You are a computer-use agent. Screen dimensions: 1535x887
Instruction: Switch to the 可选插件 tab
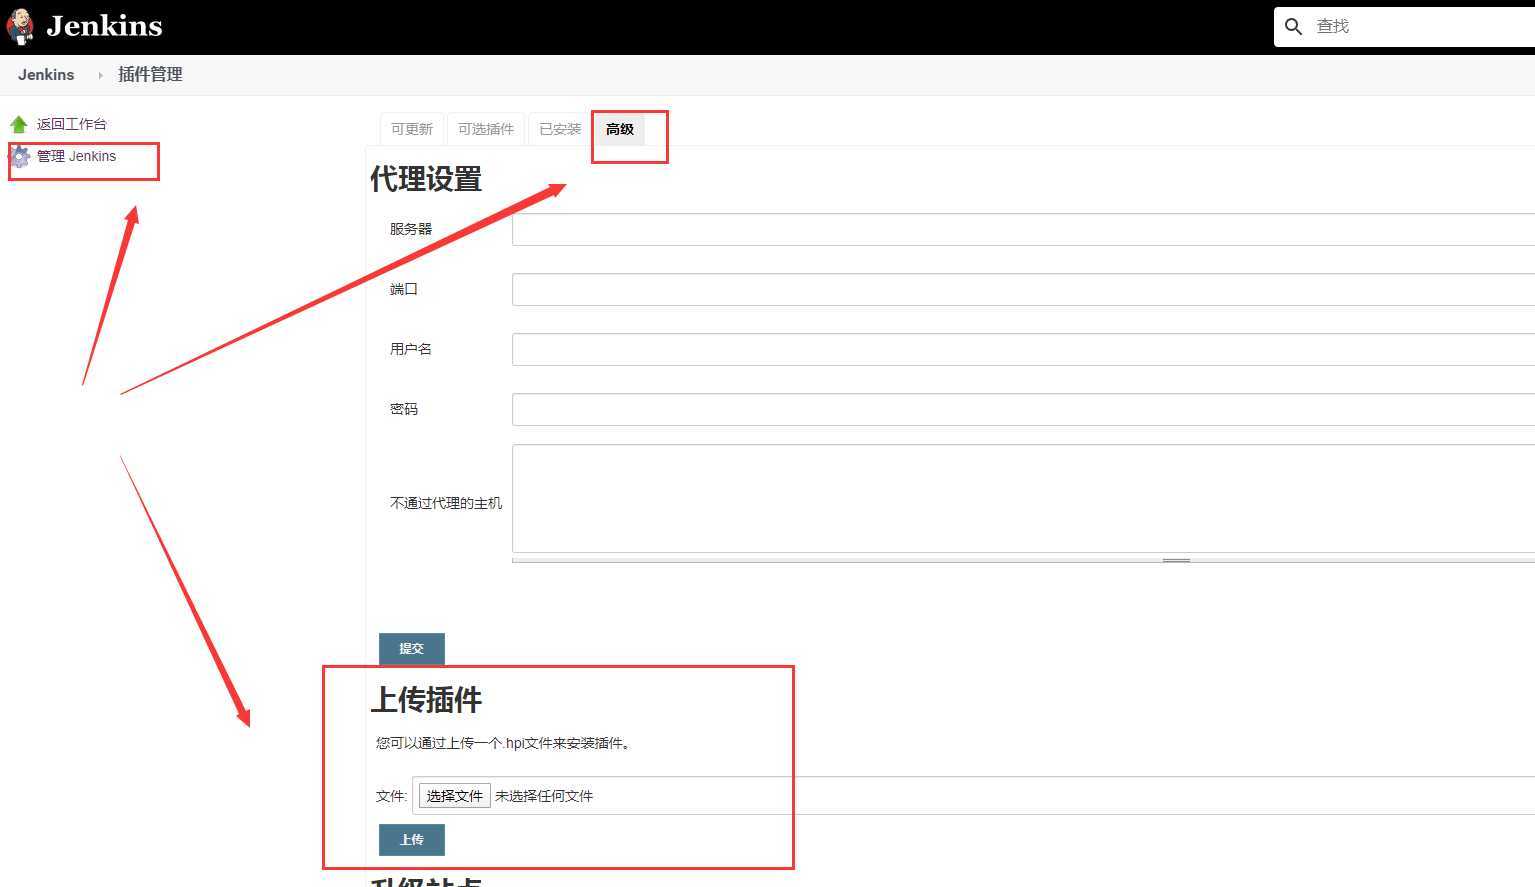[x=486, y=129]
